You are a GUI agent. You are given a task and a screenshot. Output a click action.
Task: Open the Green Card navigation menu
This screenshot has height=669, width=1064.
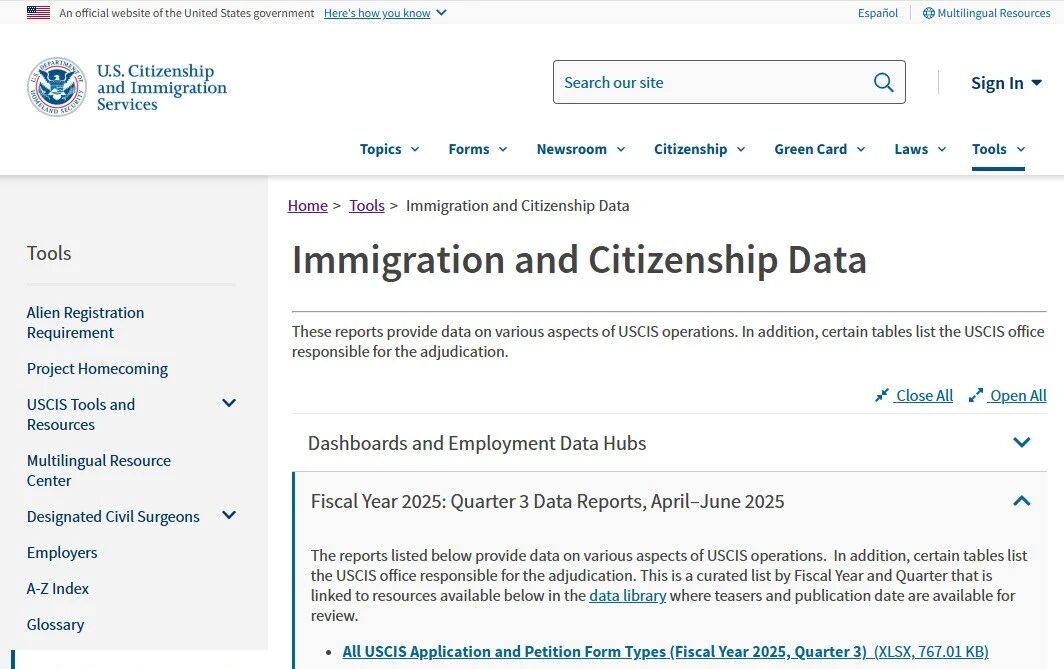[819, 149]
